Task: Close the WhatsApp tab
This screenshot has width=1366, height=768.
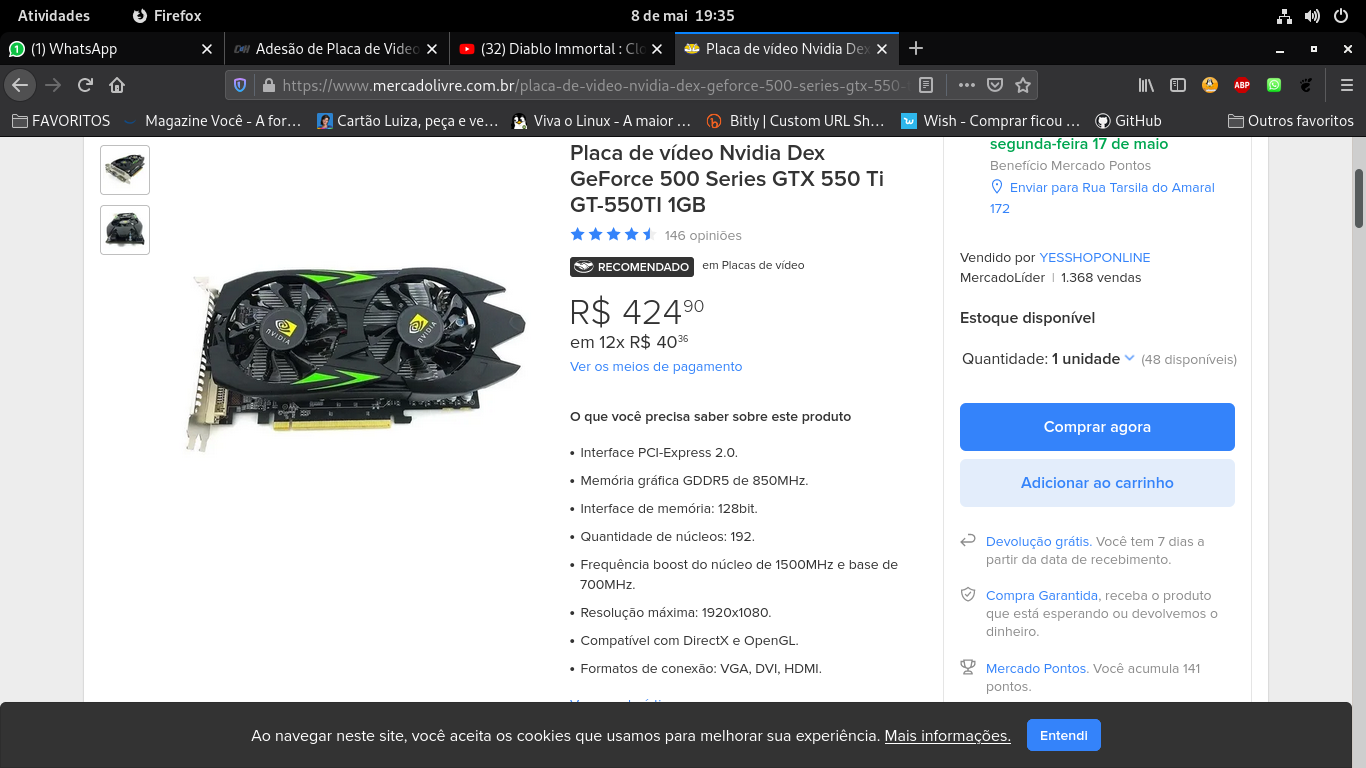Action: (207, 48)
